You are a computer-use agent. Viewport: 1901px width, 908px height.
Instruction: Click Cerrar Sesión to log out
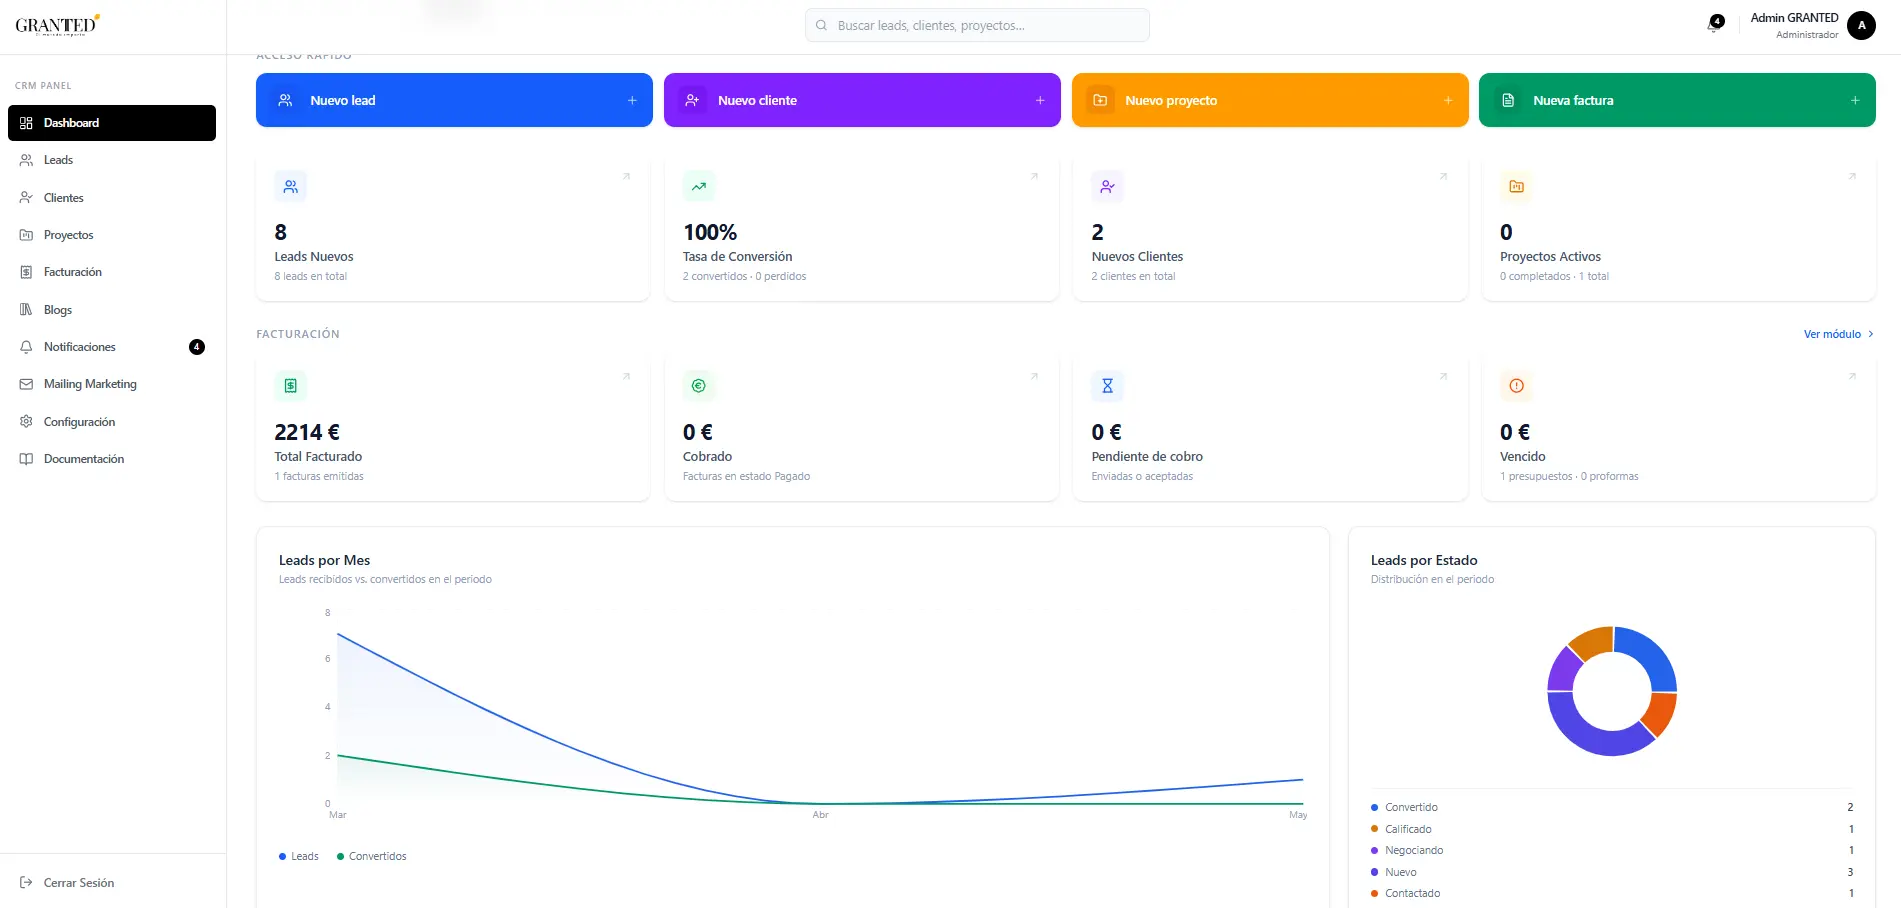tap(112, 883)
